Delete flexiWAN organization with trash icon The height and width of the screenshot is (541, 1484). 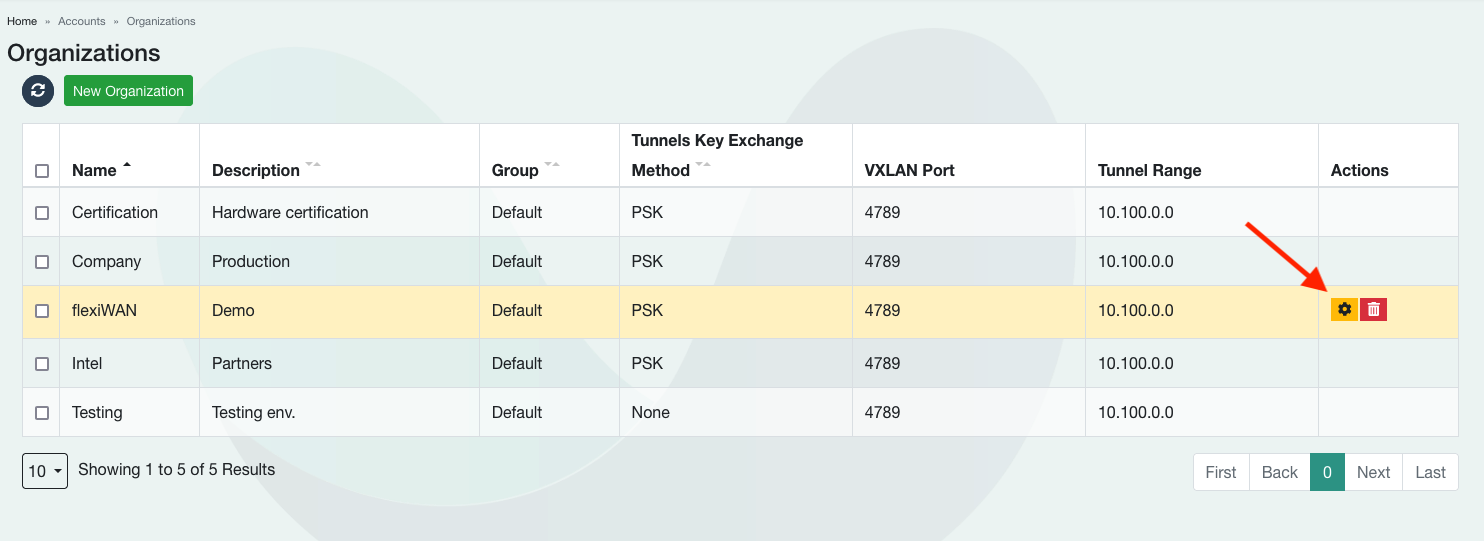[x=1374, y=310]
